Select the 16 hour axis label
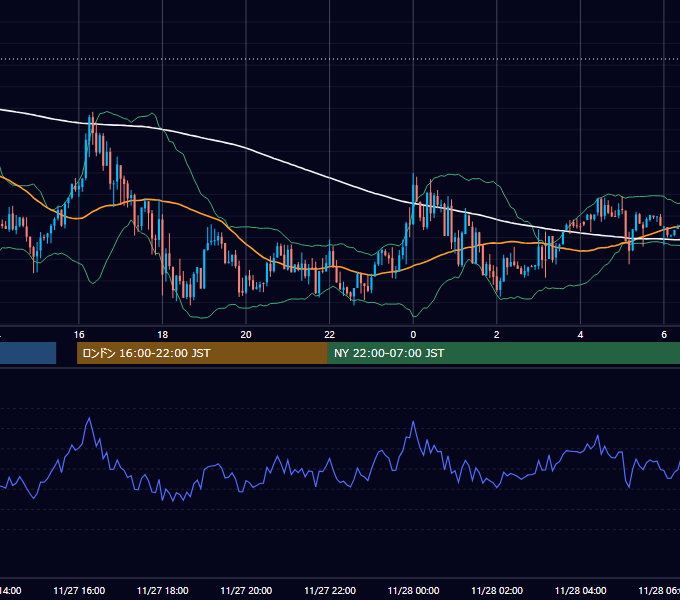 [79, 335]
